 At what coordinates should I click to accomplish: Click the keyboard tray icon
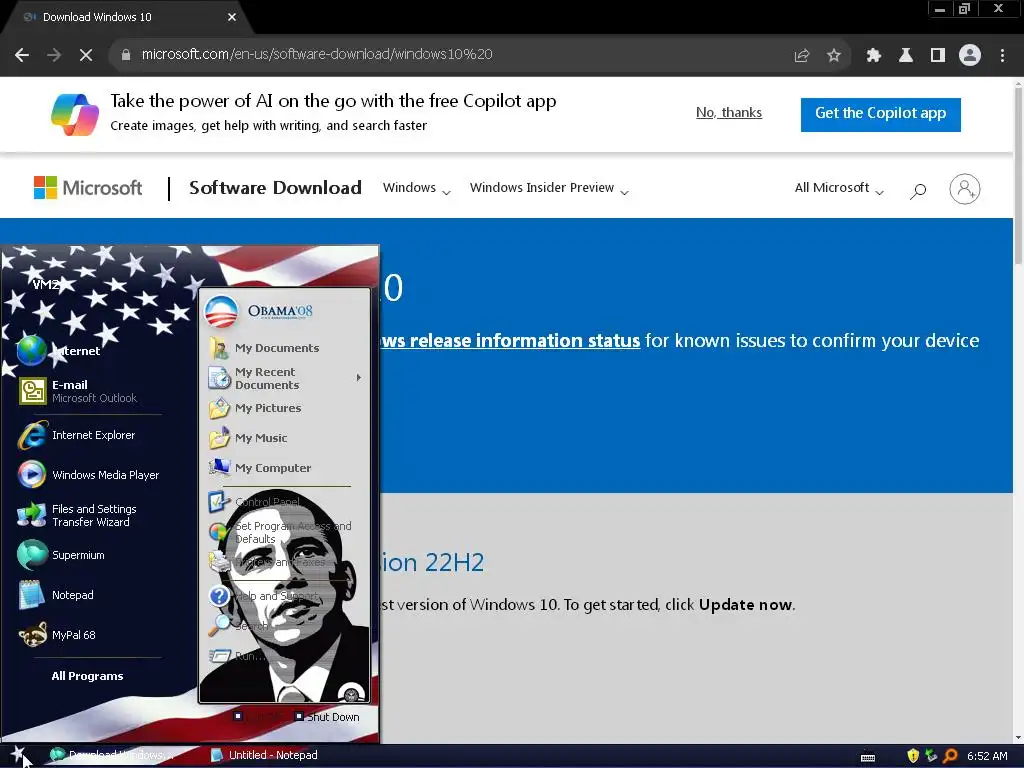[x=868, y=757]
